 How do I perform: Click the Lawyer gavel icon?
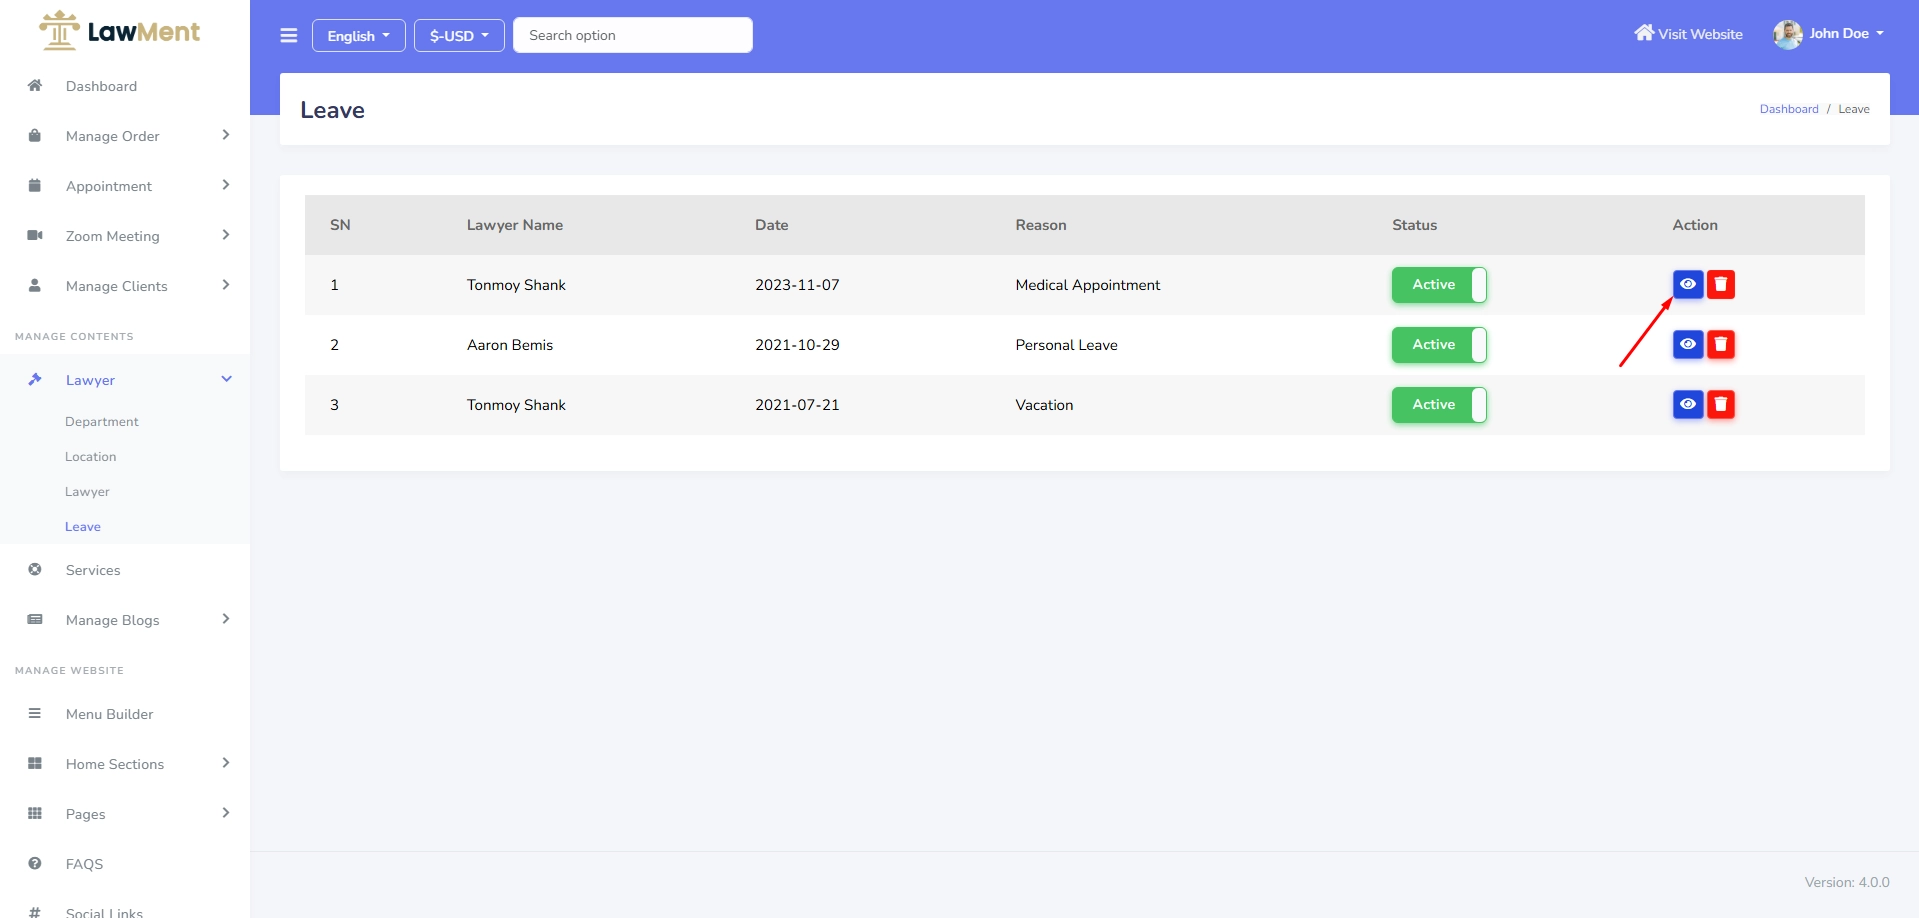click(x=35, y=379)
